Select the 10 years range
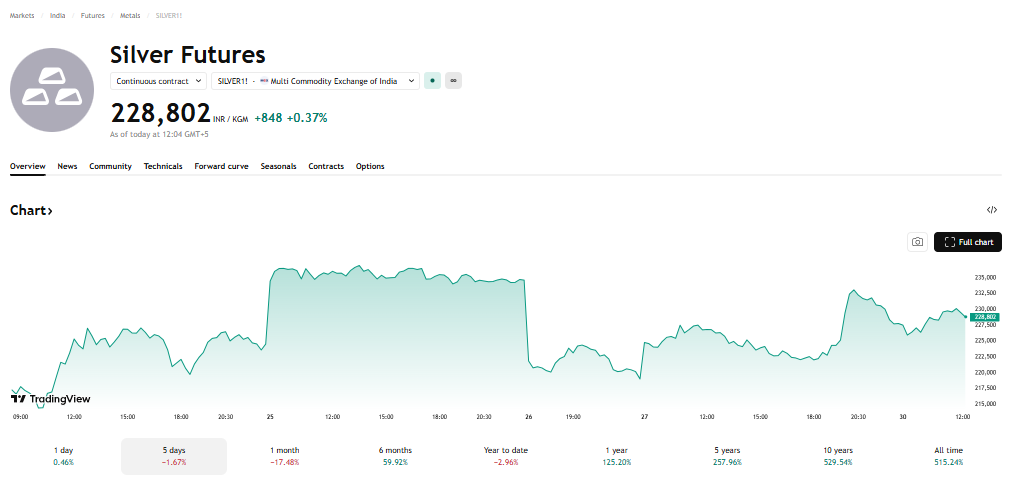 click(837, 456)
